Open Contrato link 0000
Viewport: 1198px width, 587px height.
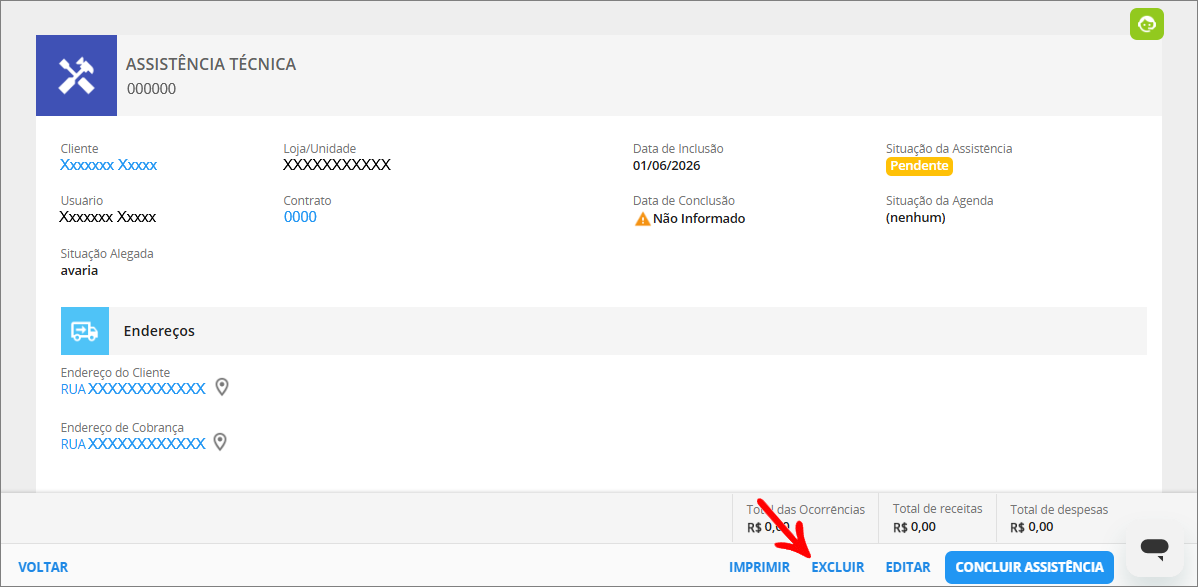click(x=300, y=217)
